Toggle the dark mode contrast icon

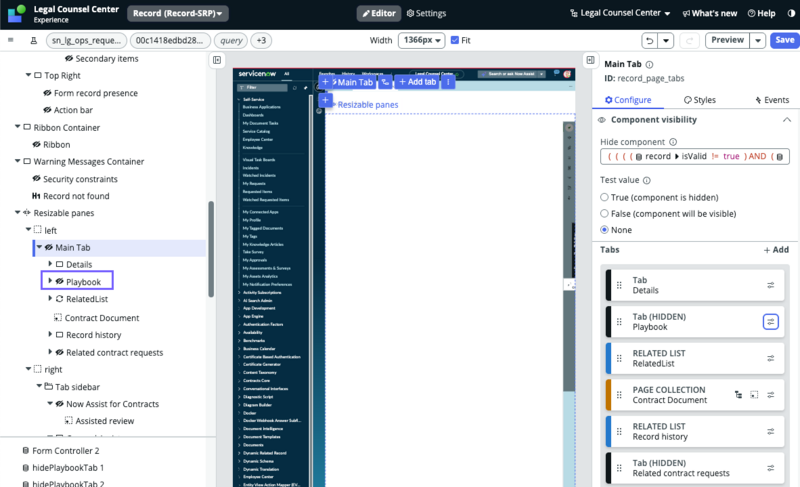pyautogui.click(x=791, y=13)
